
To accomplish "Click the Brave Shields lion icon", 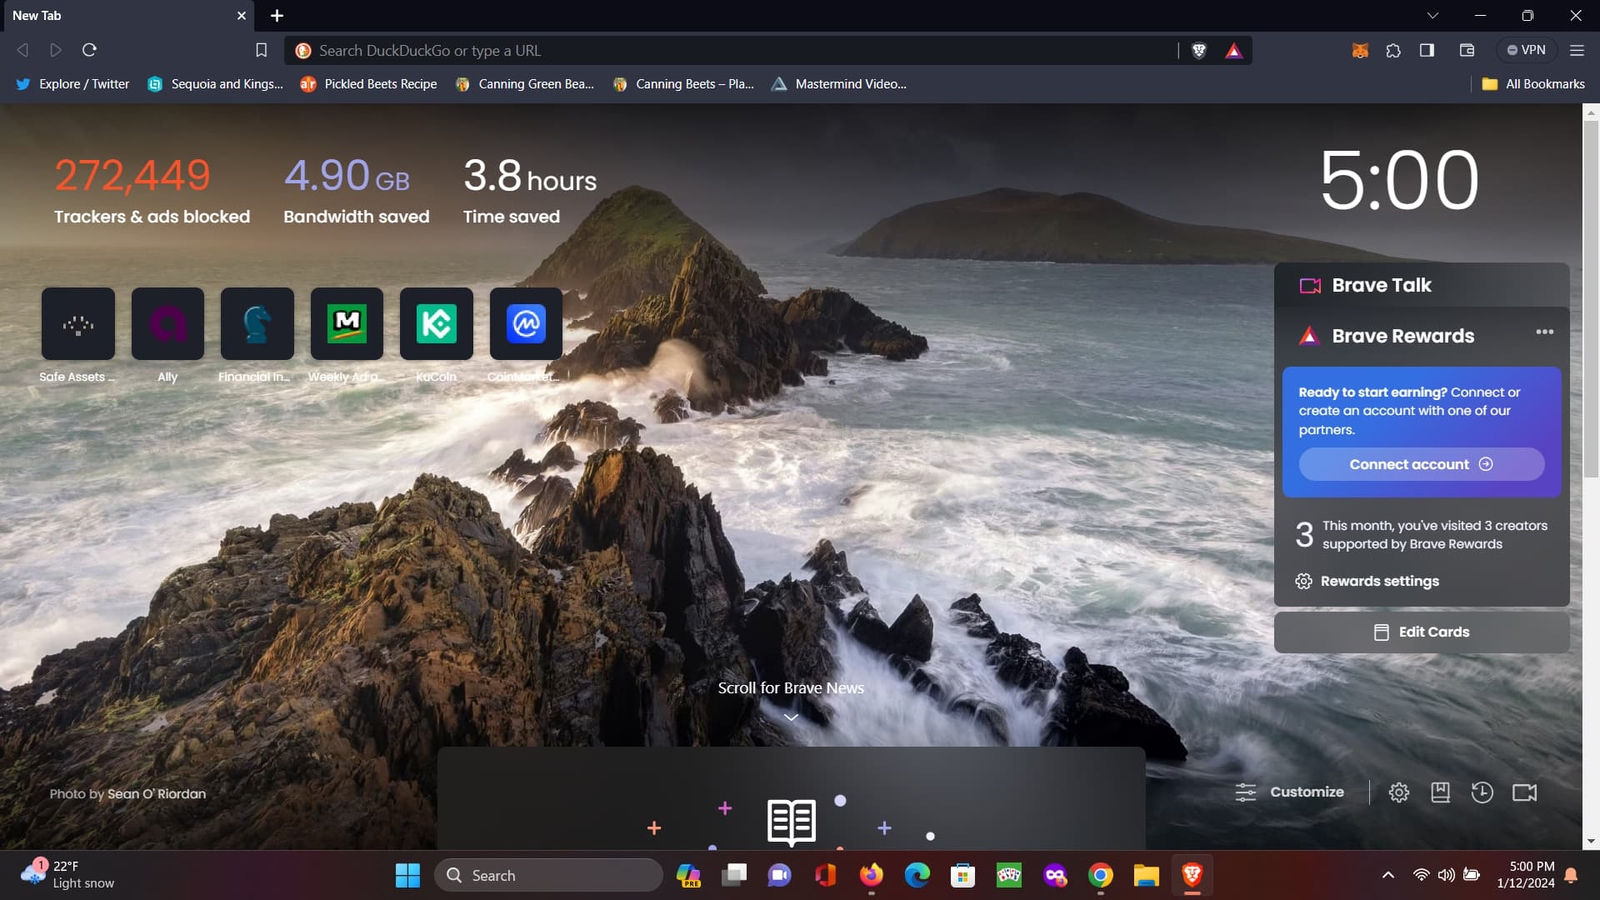I will (1199, 50).
